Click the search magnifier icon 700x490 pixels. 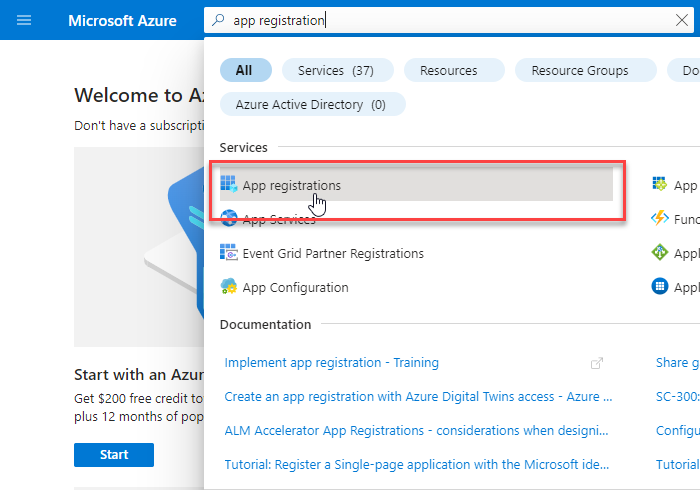click(x=219, y=20)
